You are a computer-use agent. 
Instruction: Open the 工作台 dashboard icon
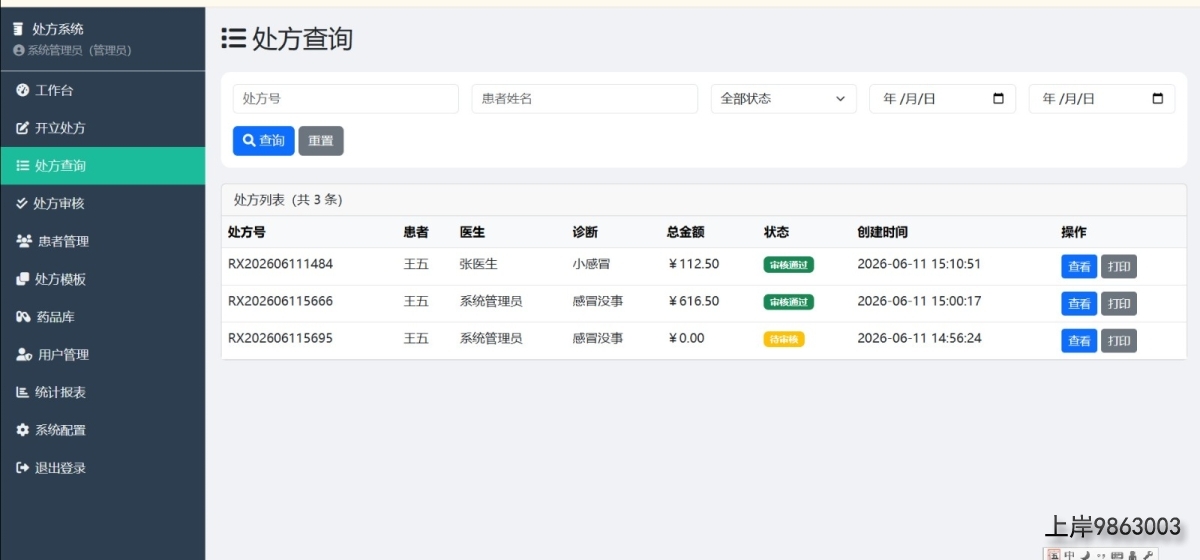23,90
